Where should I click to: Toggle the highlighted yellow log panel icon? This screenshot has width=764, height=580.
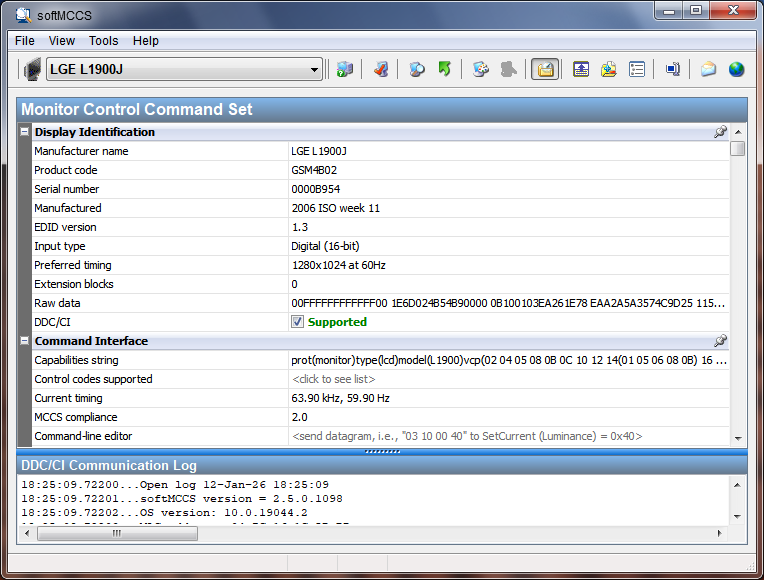pyautogui.click(x=545, y=69)
